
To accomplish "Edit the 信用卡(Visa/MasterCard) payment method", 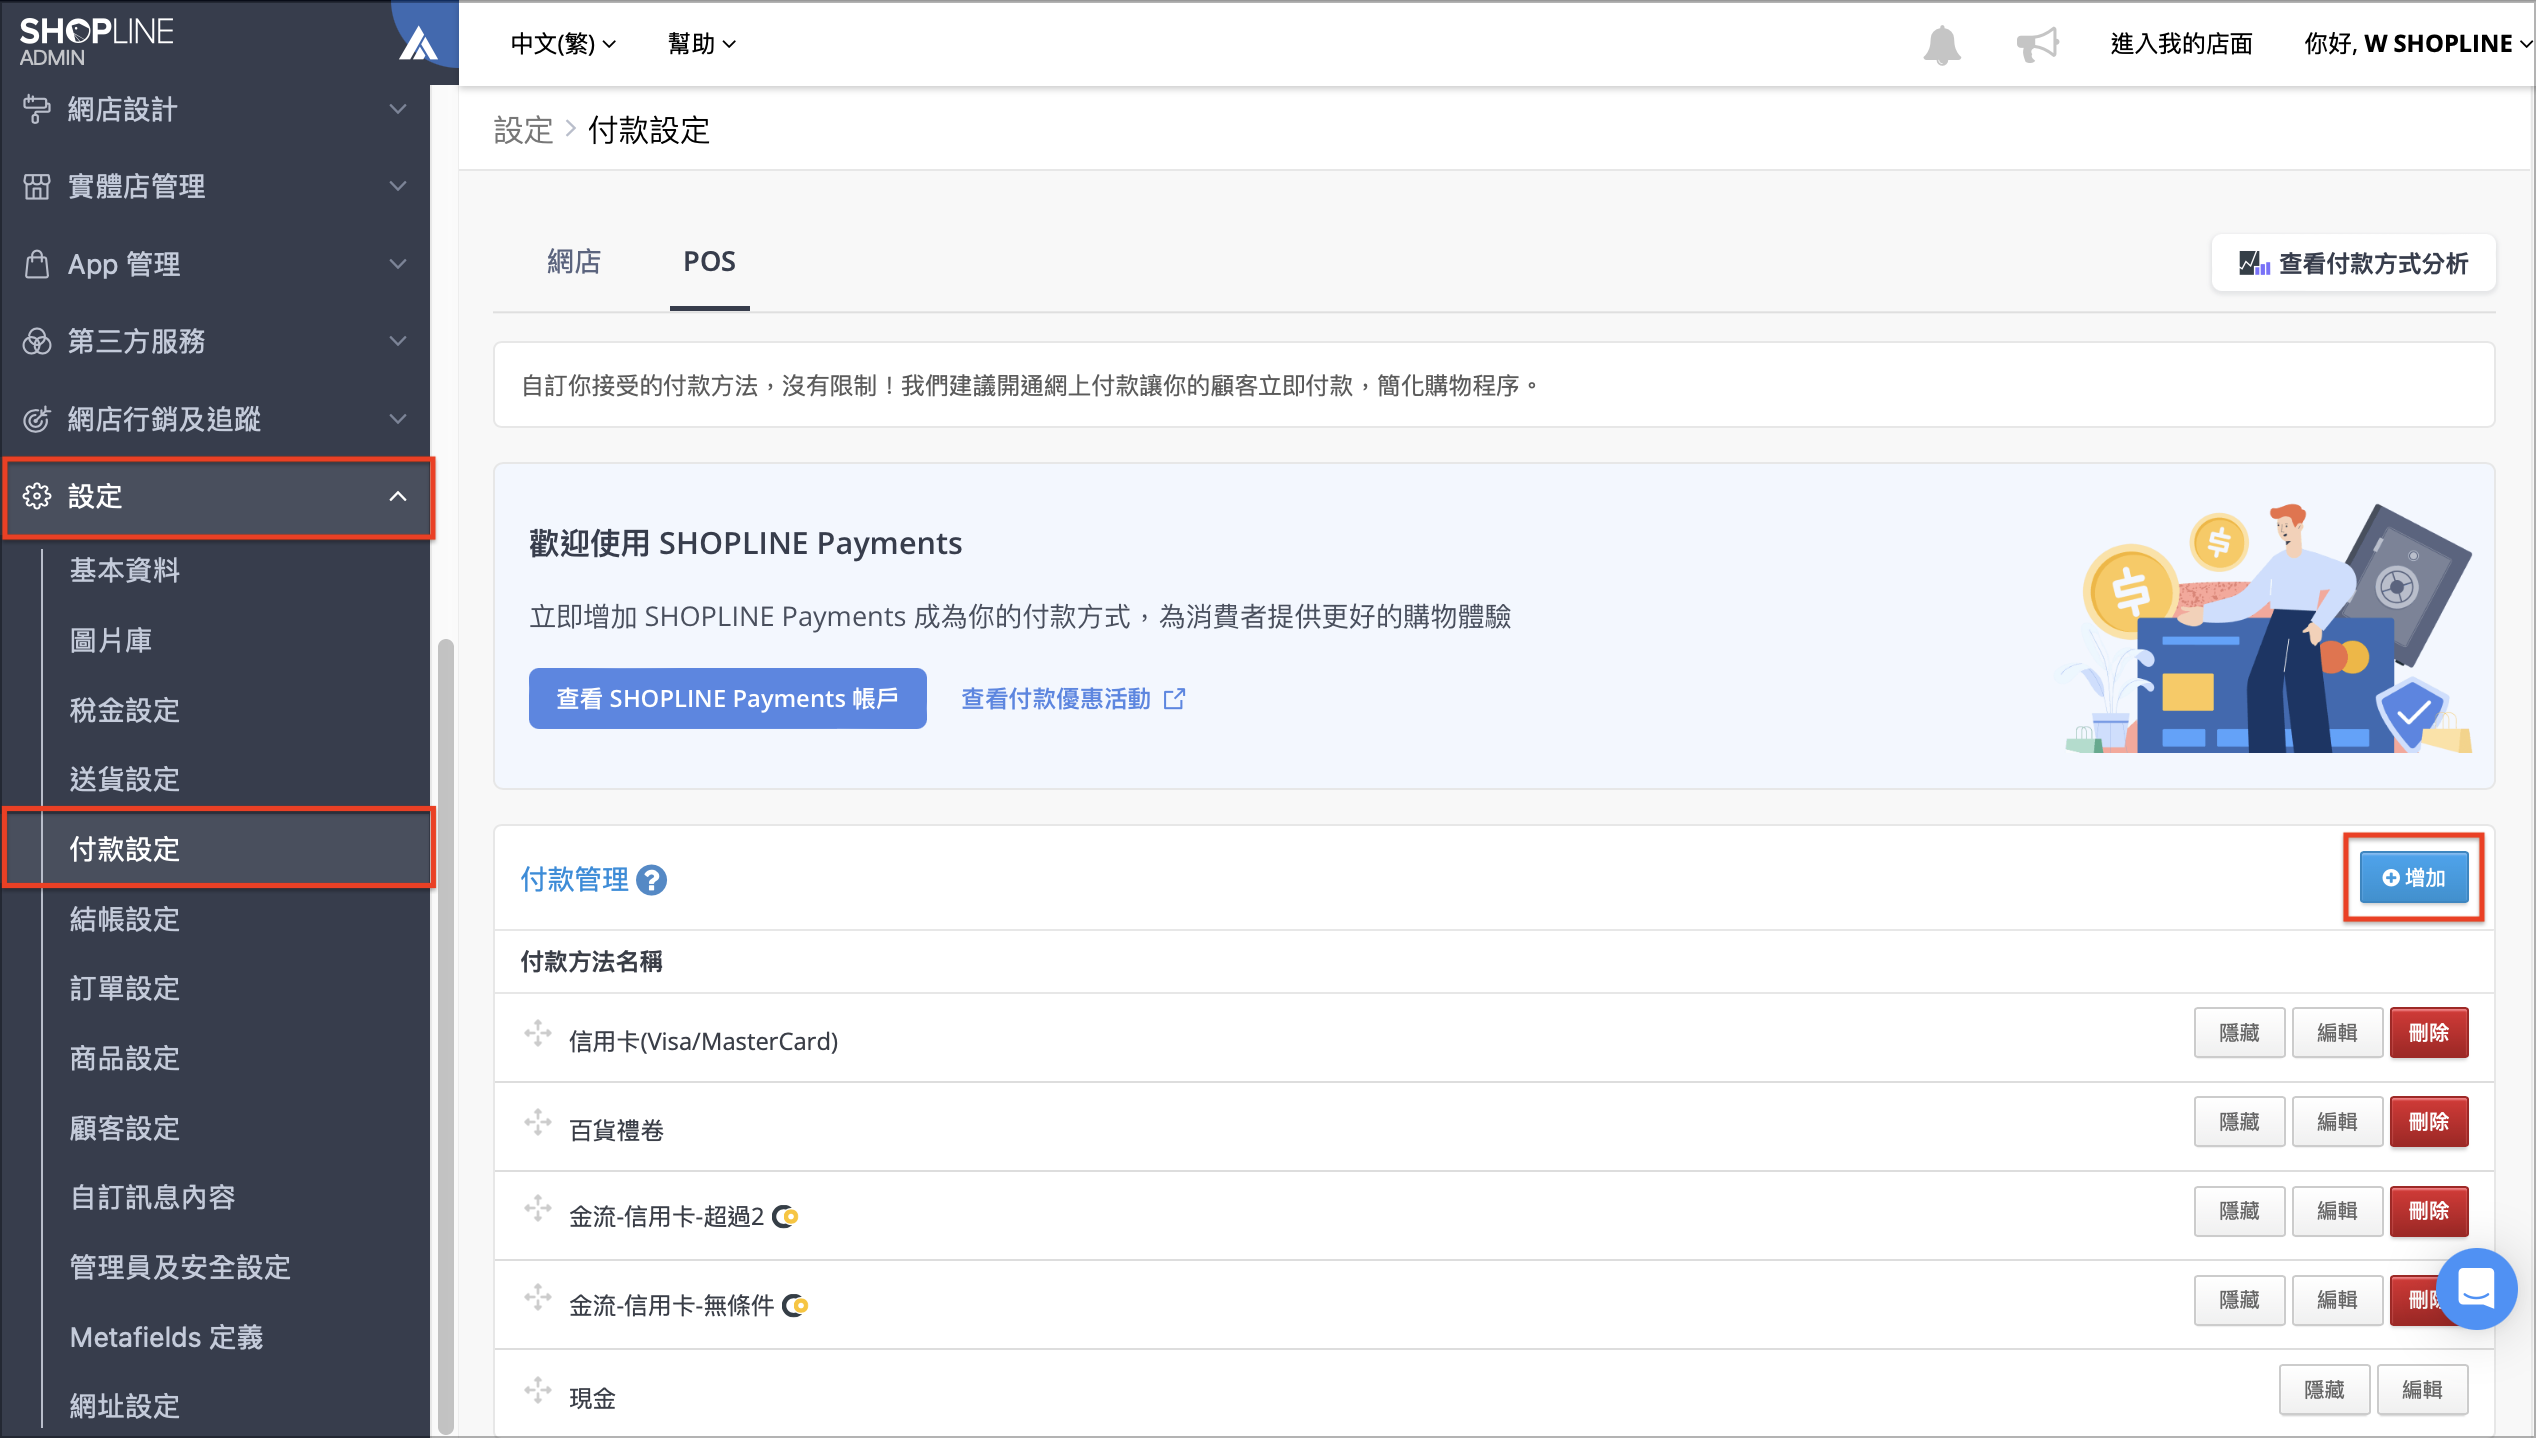I will click(2337, 1032).
